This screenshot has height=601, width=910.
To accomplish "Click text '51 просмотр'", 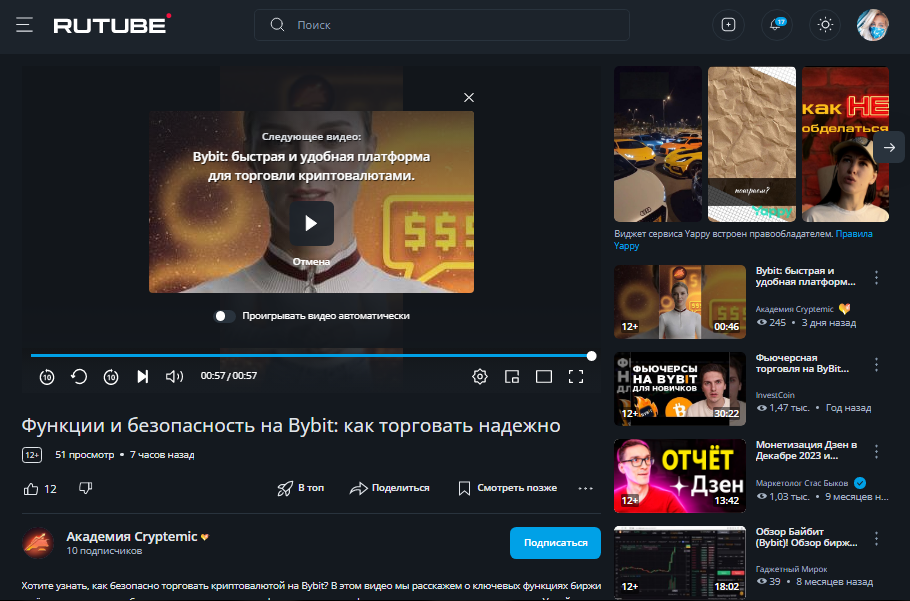I will coord(85,455).
